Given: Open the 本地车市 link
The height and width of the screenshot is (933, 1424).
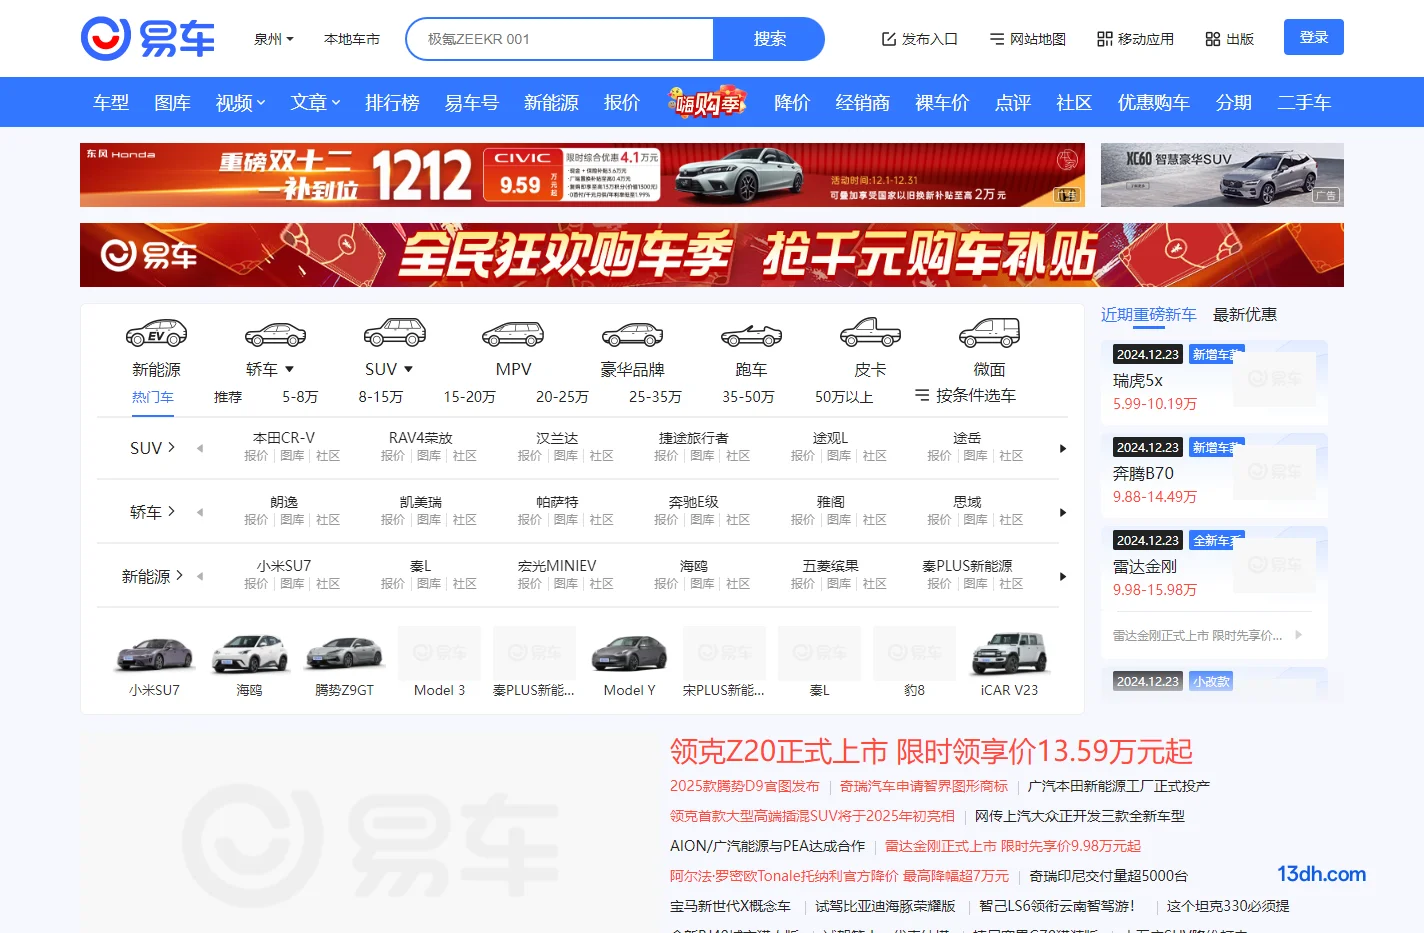Looking at the screenshot, I should coord(352,39).
